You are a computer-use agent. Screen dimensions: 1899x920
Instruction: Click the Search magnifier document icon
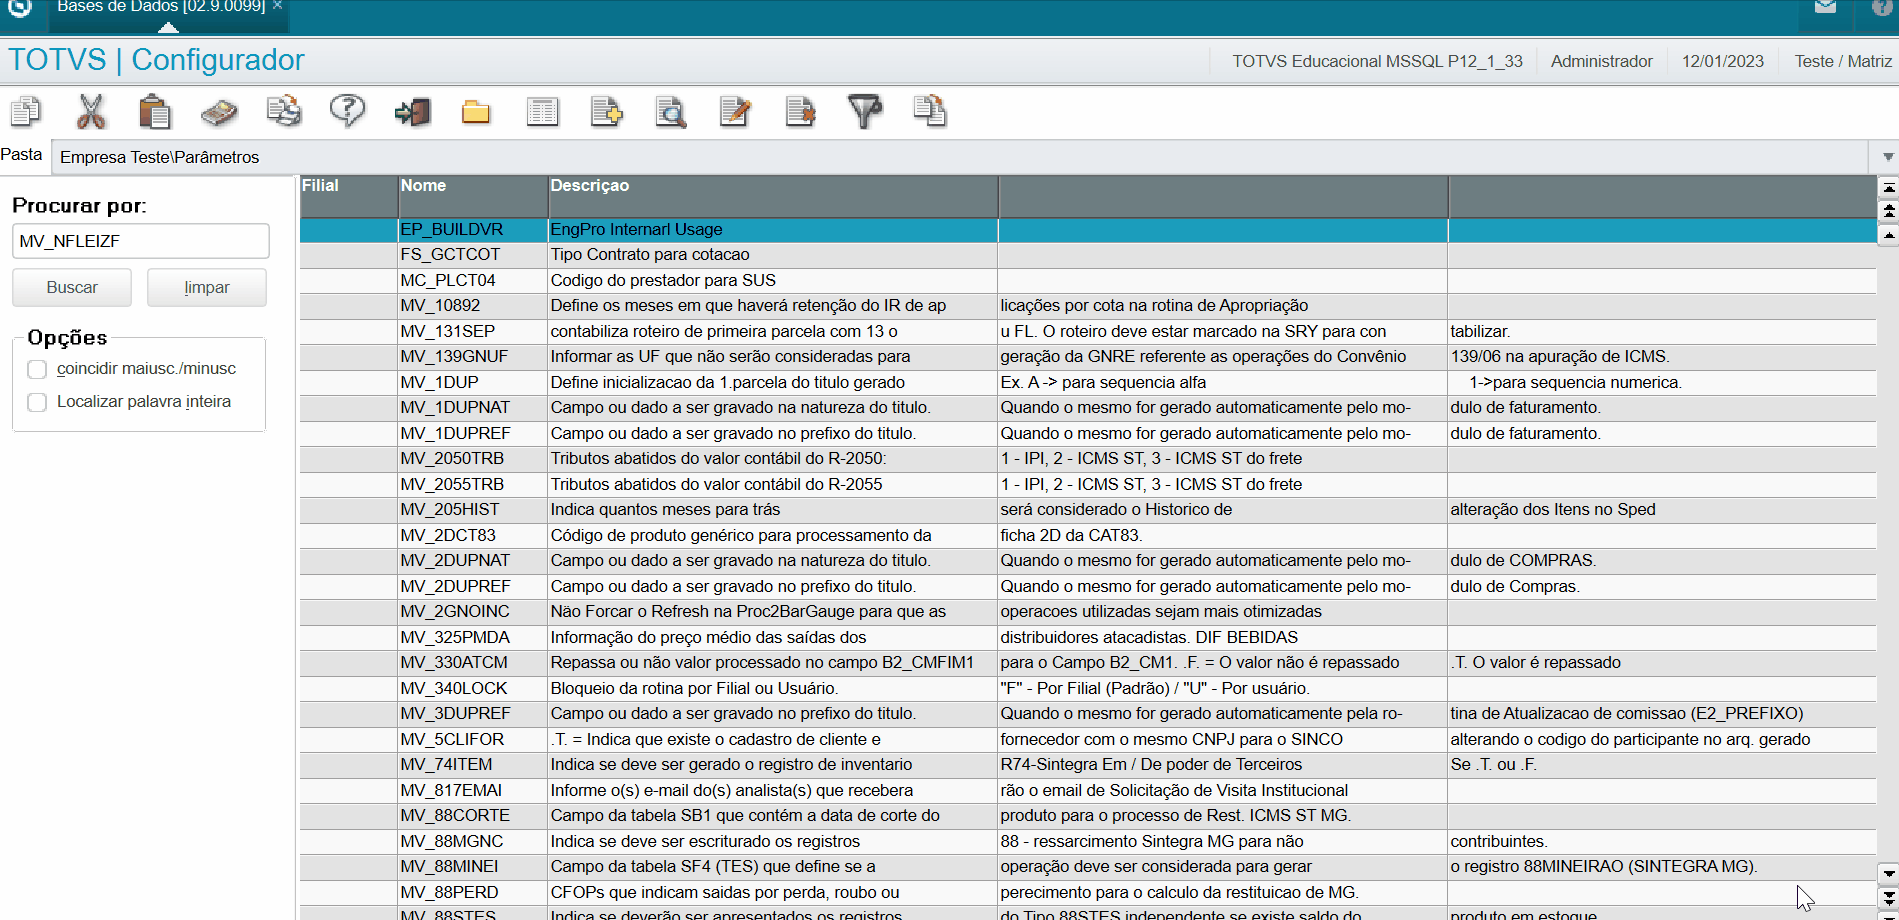coord(671,112)
